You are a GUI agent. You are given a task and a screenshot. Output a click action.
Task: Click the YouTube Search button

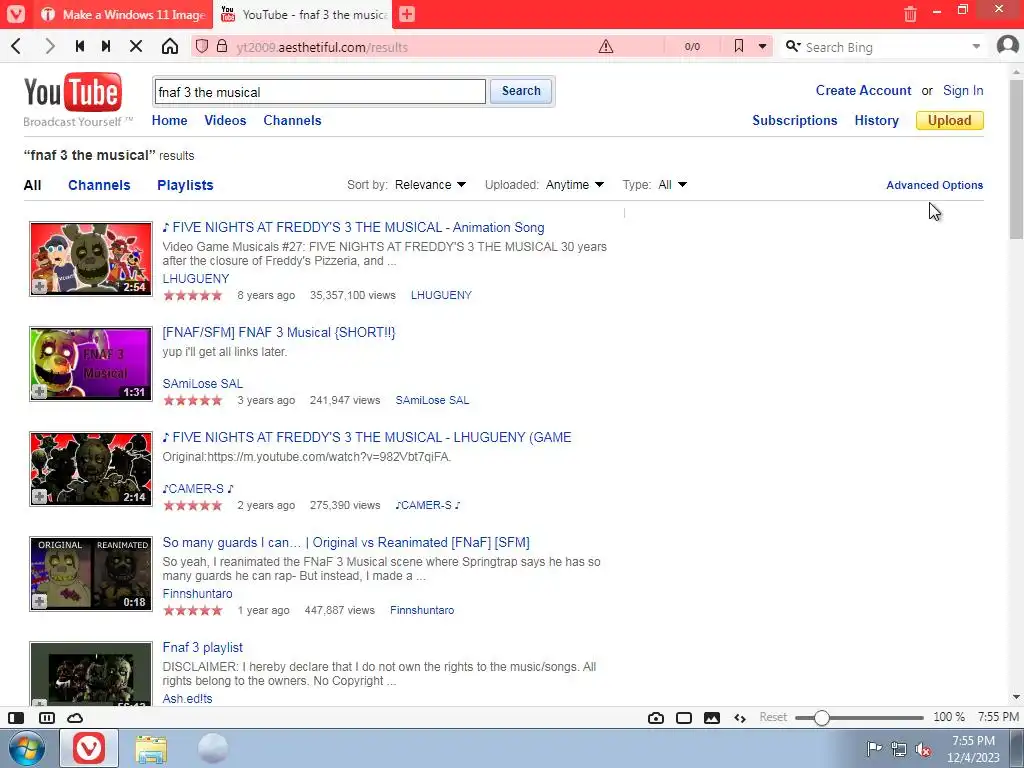[x=521, y=91]
